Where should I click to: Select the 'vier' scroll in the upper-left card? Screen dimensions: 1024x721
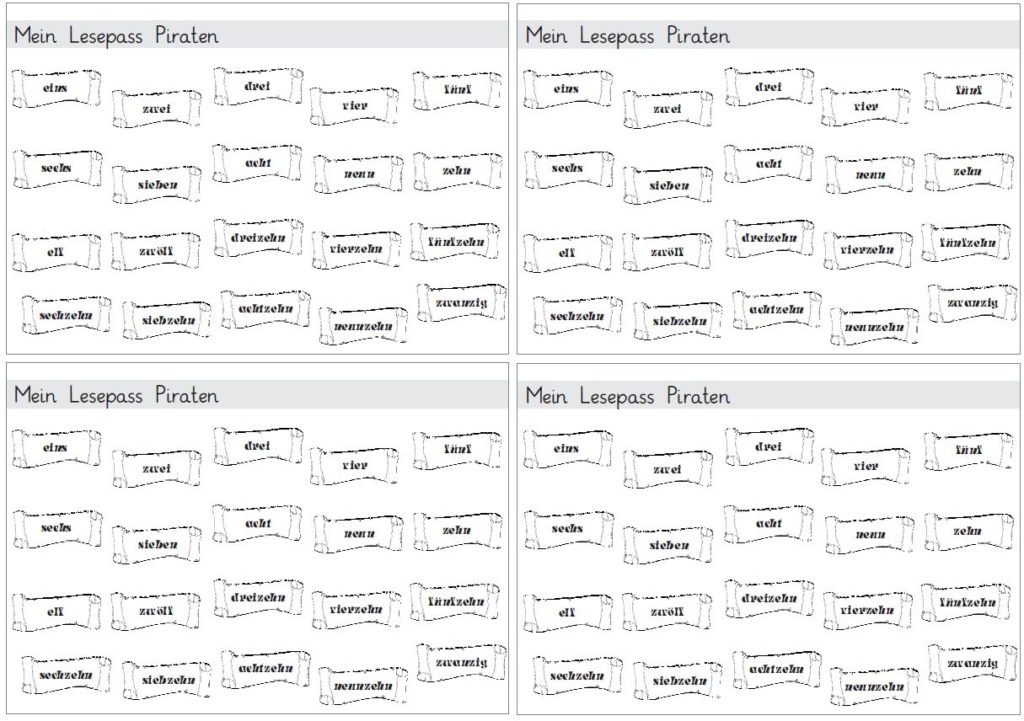click(355, 105)
